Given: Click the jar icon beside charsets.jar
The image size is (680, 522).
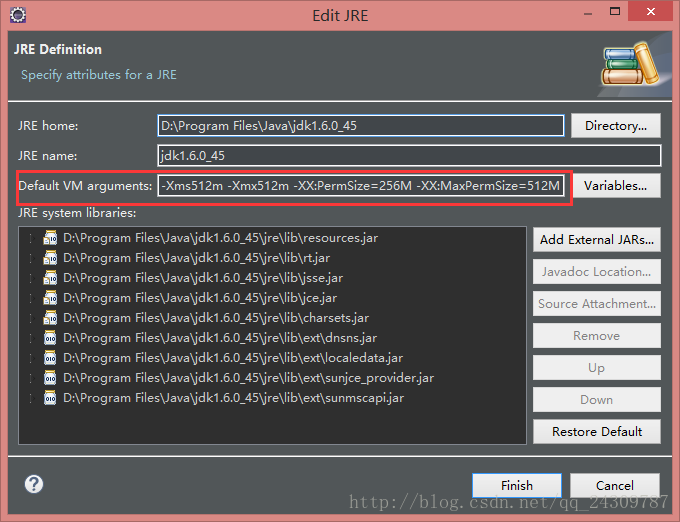Looking at the screenshot, I should [50, 317].
